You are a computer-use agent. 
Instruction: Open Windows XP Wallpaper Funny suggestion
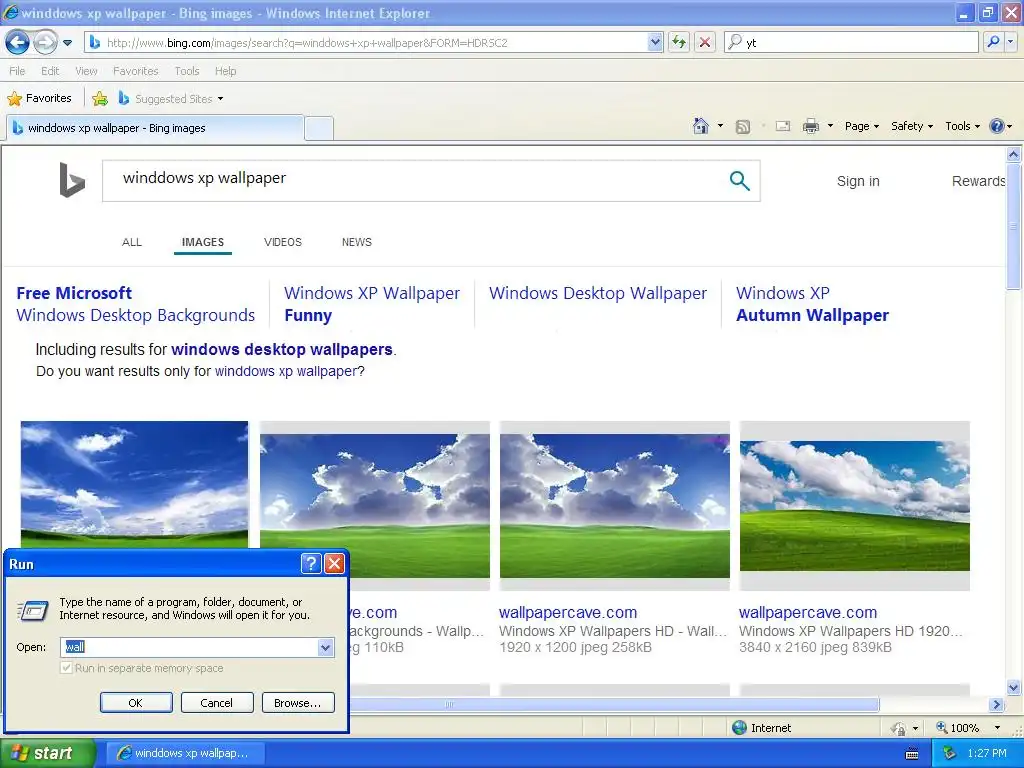(x=372, y=304)
